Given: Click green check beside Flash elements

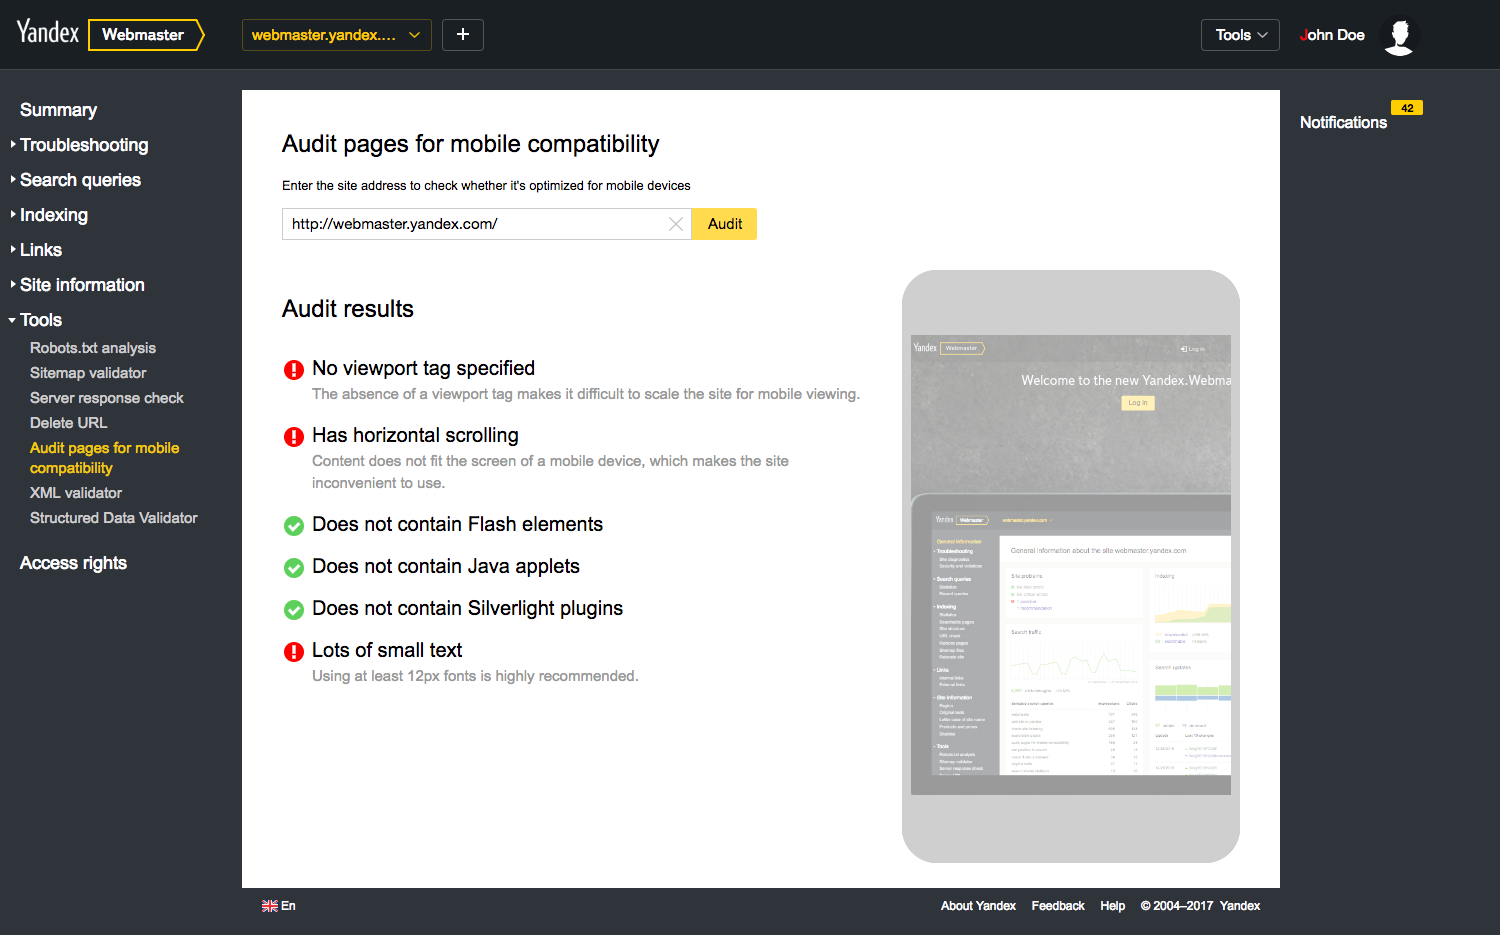Looking at the screenshot, I should tap(294, 526).
